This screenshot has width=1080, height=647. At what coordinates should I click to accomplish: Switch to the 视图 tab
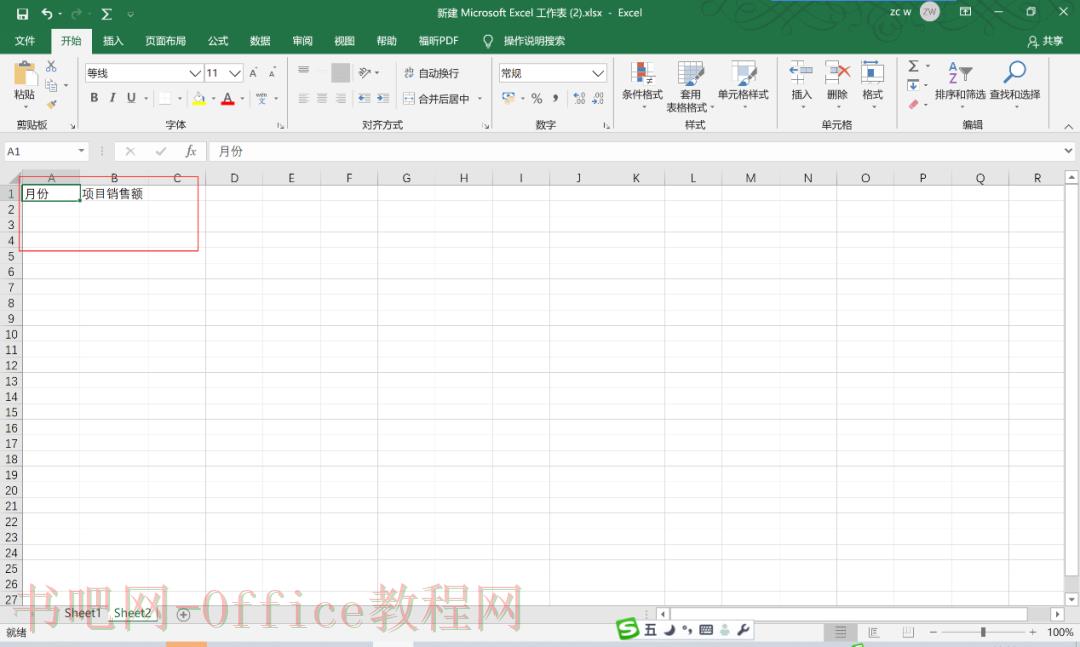[344, 41]
